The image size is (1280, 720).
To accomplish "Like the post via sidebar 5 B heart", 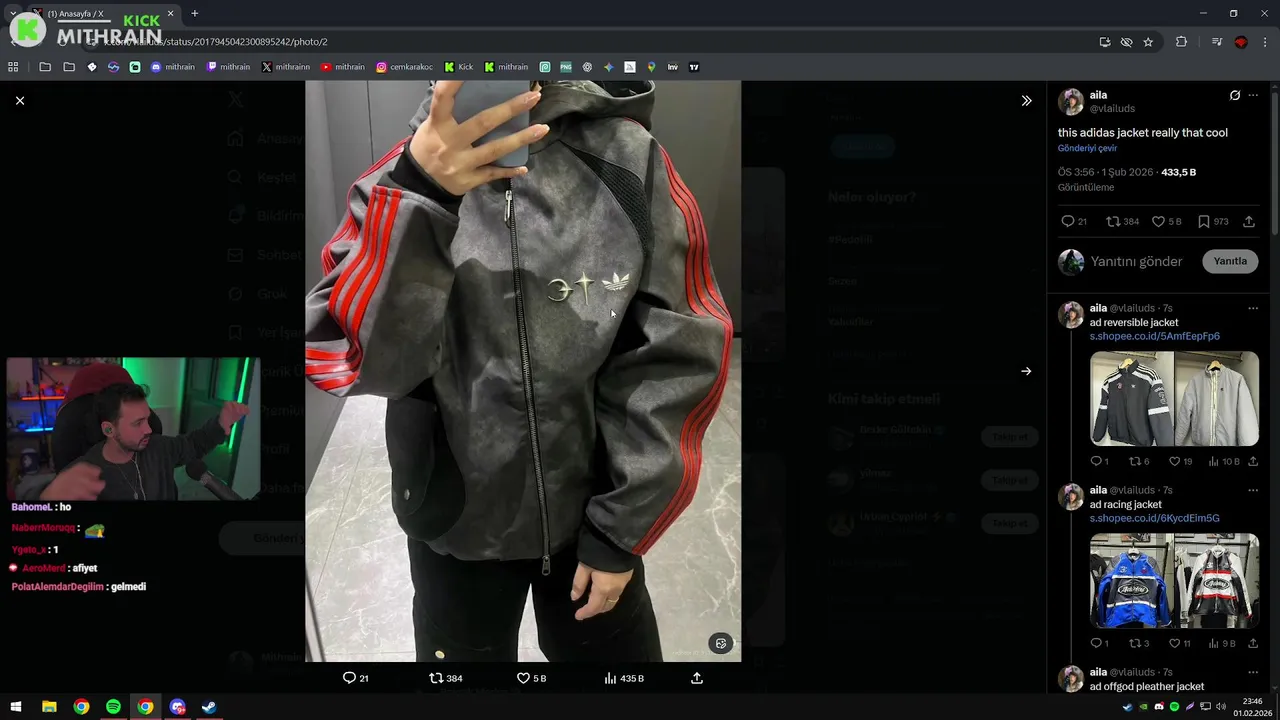I will click(1158, 221).
